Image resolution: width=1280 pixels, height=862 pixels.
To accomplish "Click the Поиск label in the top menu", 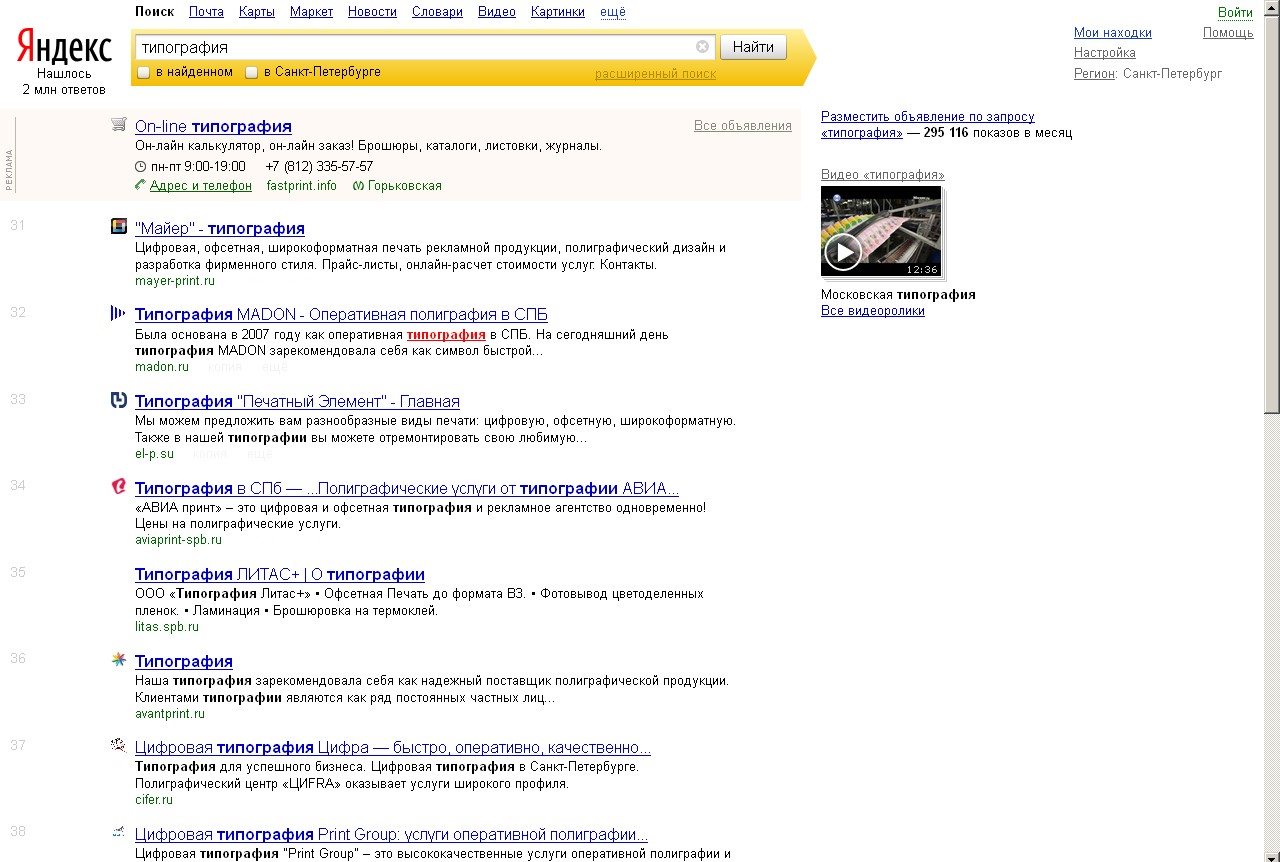I will coord(154,12).
